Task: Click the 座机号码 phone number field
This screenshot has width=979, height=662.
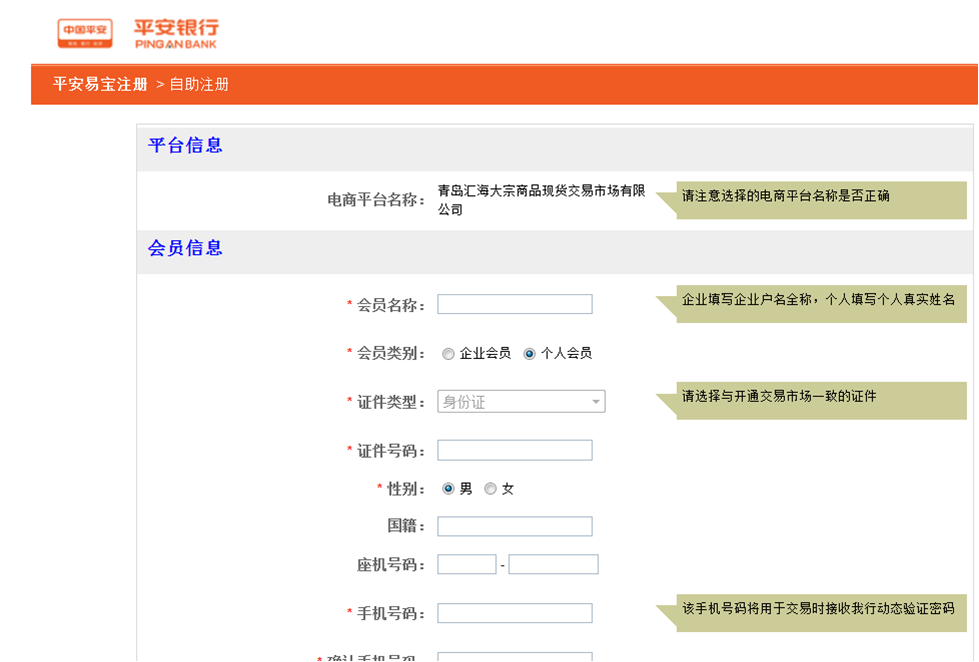Action: pos(553,565)
